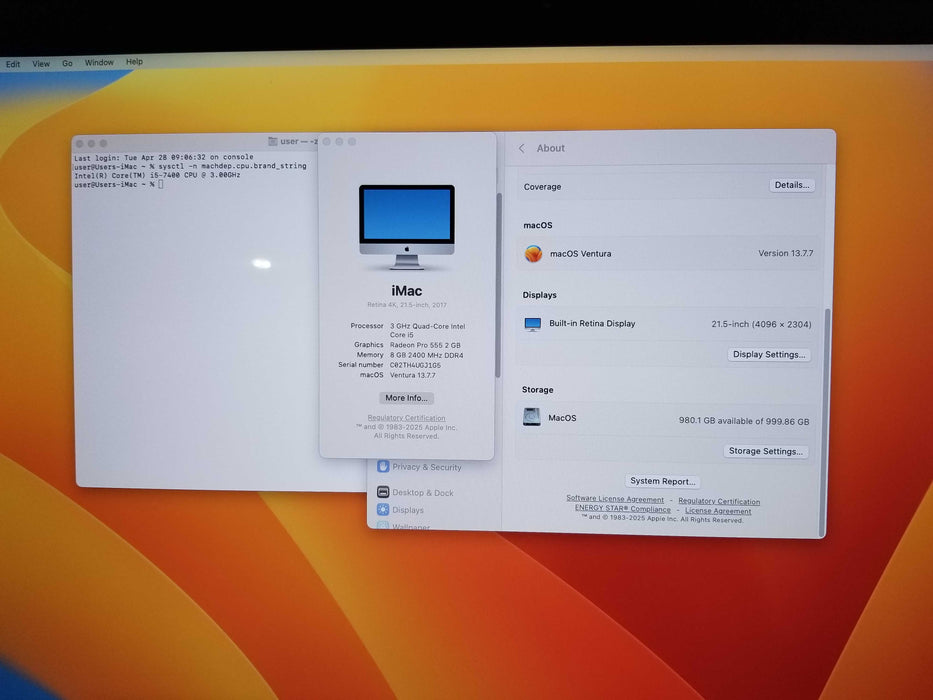Viewport: 933px width, 700px height.
Task: Open the Help menu
Action: pyautogui.click(x=134, y=61)
